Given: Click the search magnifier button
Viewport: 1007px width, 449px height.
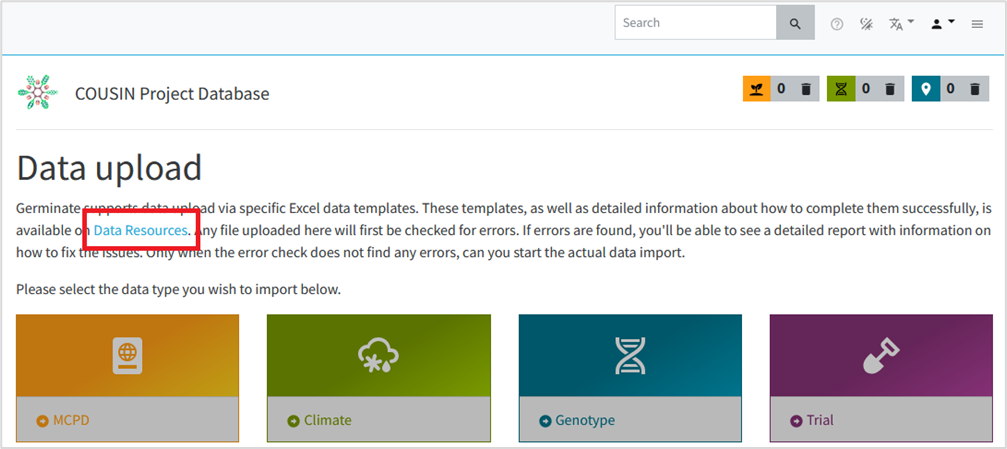Looking at the screenshot, I should (795, 23).
